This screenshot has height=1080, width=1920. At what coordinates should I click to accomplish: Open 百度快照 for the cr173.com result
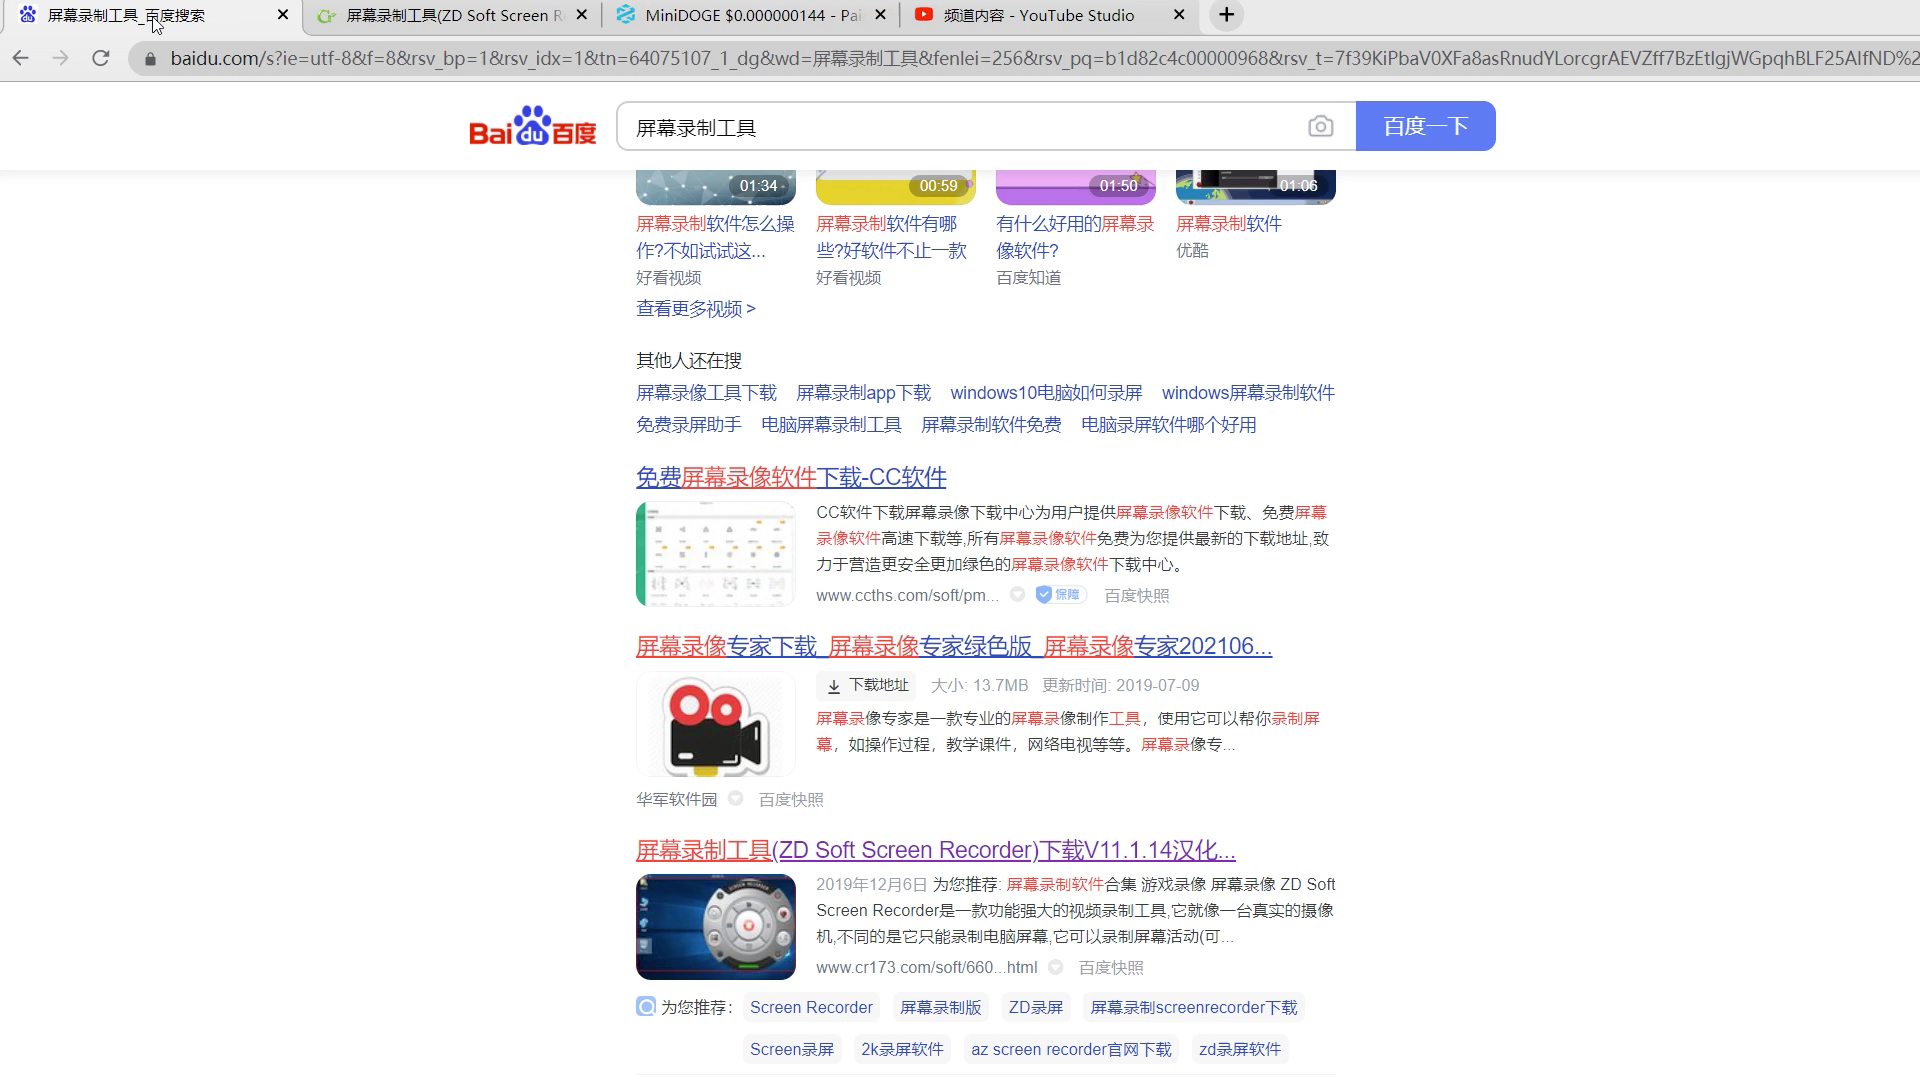click(1110, 967)
